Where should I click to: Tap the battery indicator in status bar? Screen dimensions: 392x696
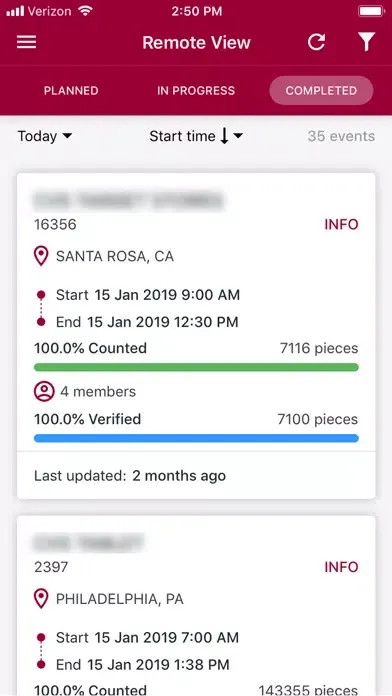(372, 12)
